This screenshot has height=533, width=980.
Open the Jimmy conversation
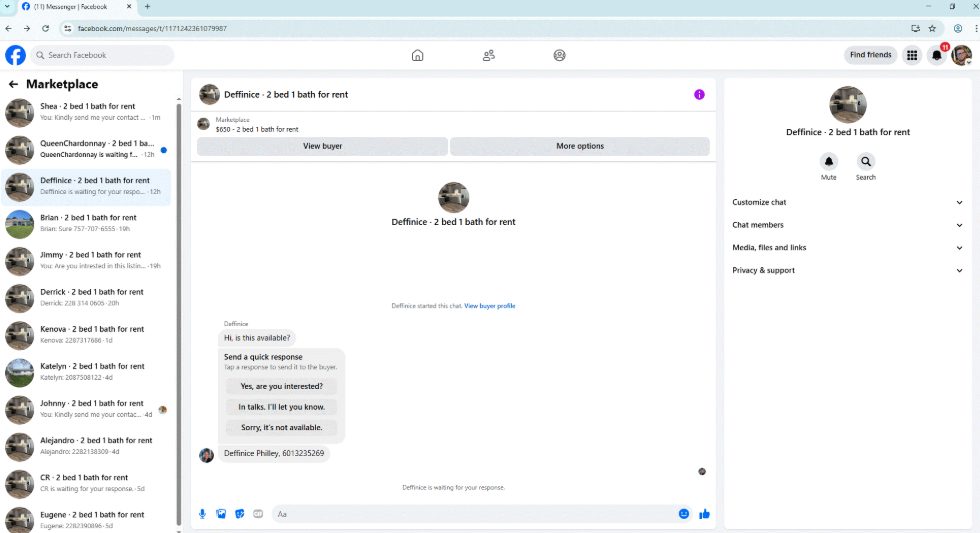pos(86,261)
